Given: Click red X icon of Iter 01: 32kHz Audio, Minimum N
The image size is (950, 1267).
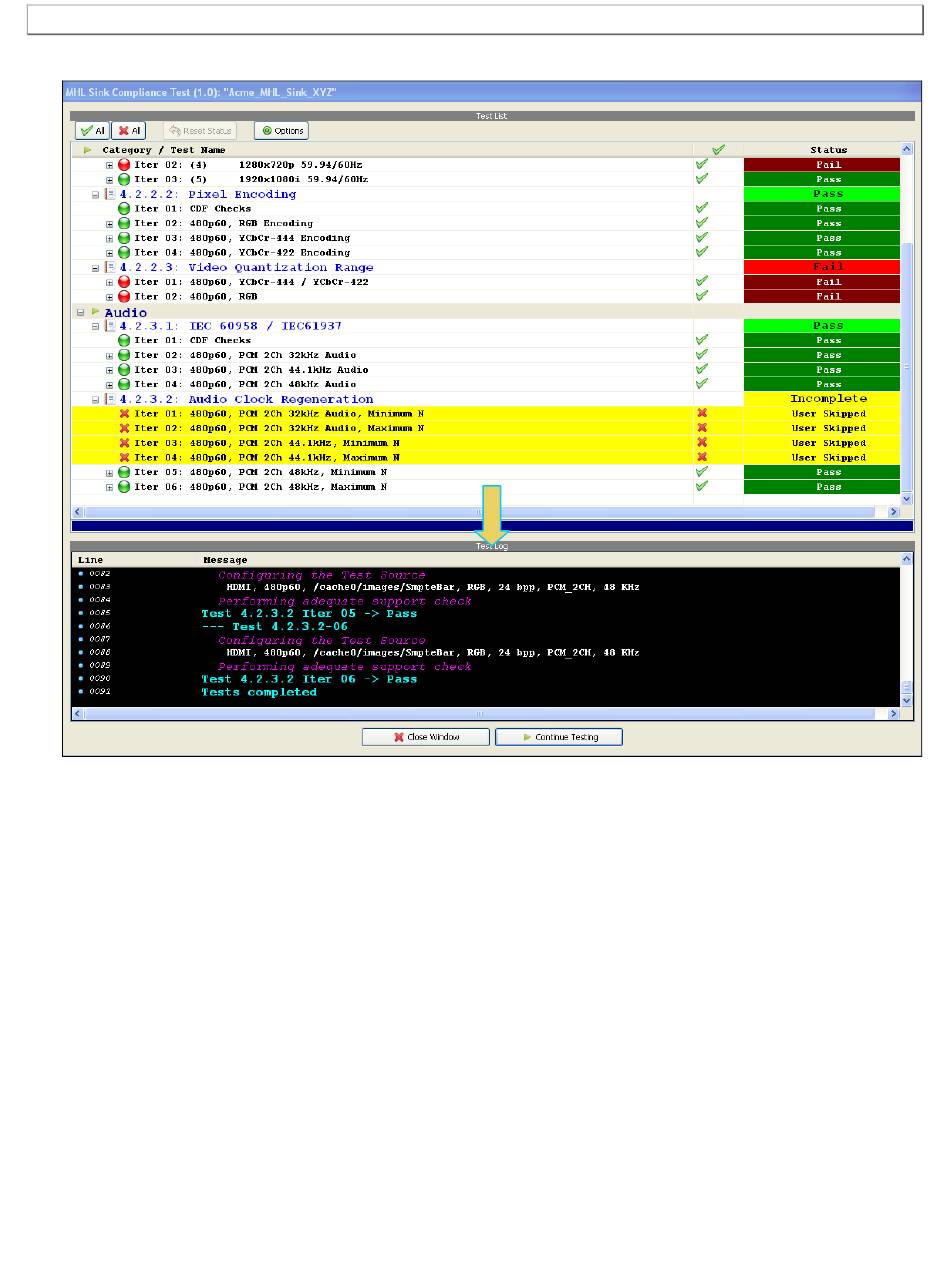Looking at the screenshot, I should tap(125, 414).
